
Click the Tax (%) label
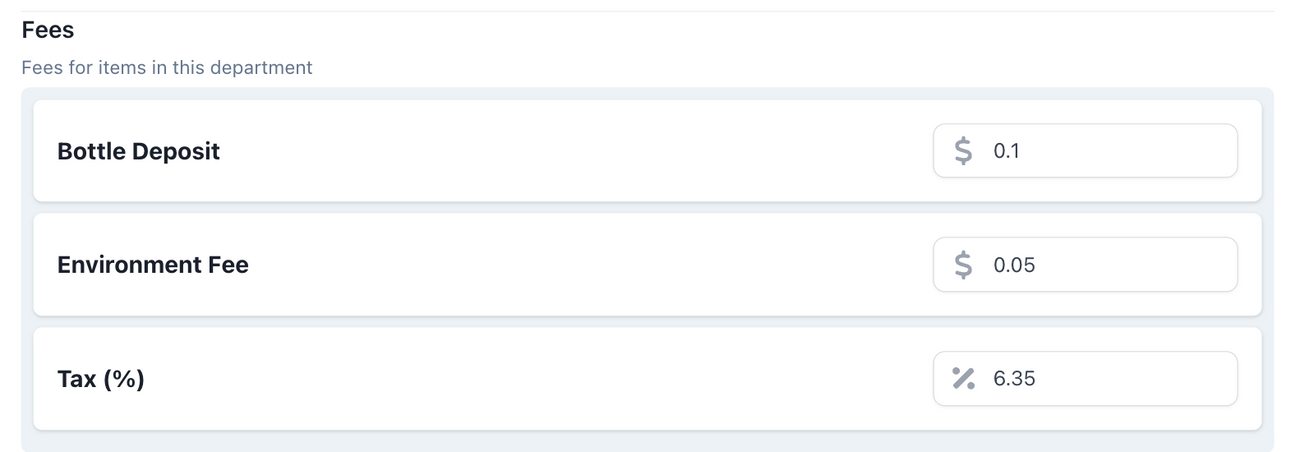tap(101, 379)
